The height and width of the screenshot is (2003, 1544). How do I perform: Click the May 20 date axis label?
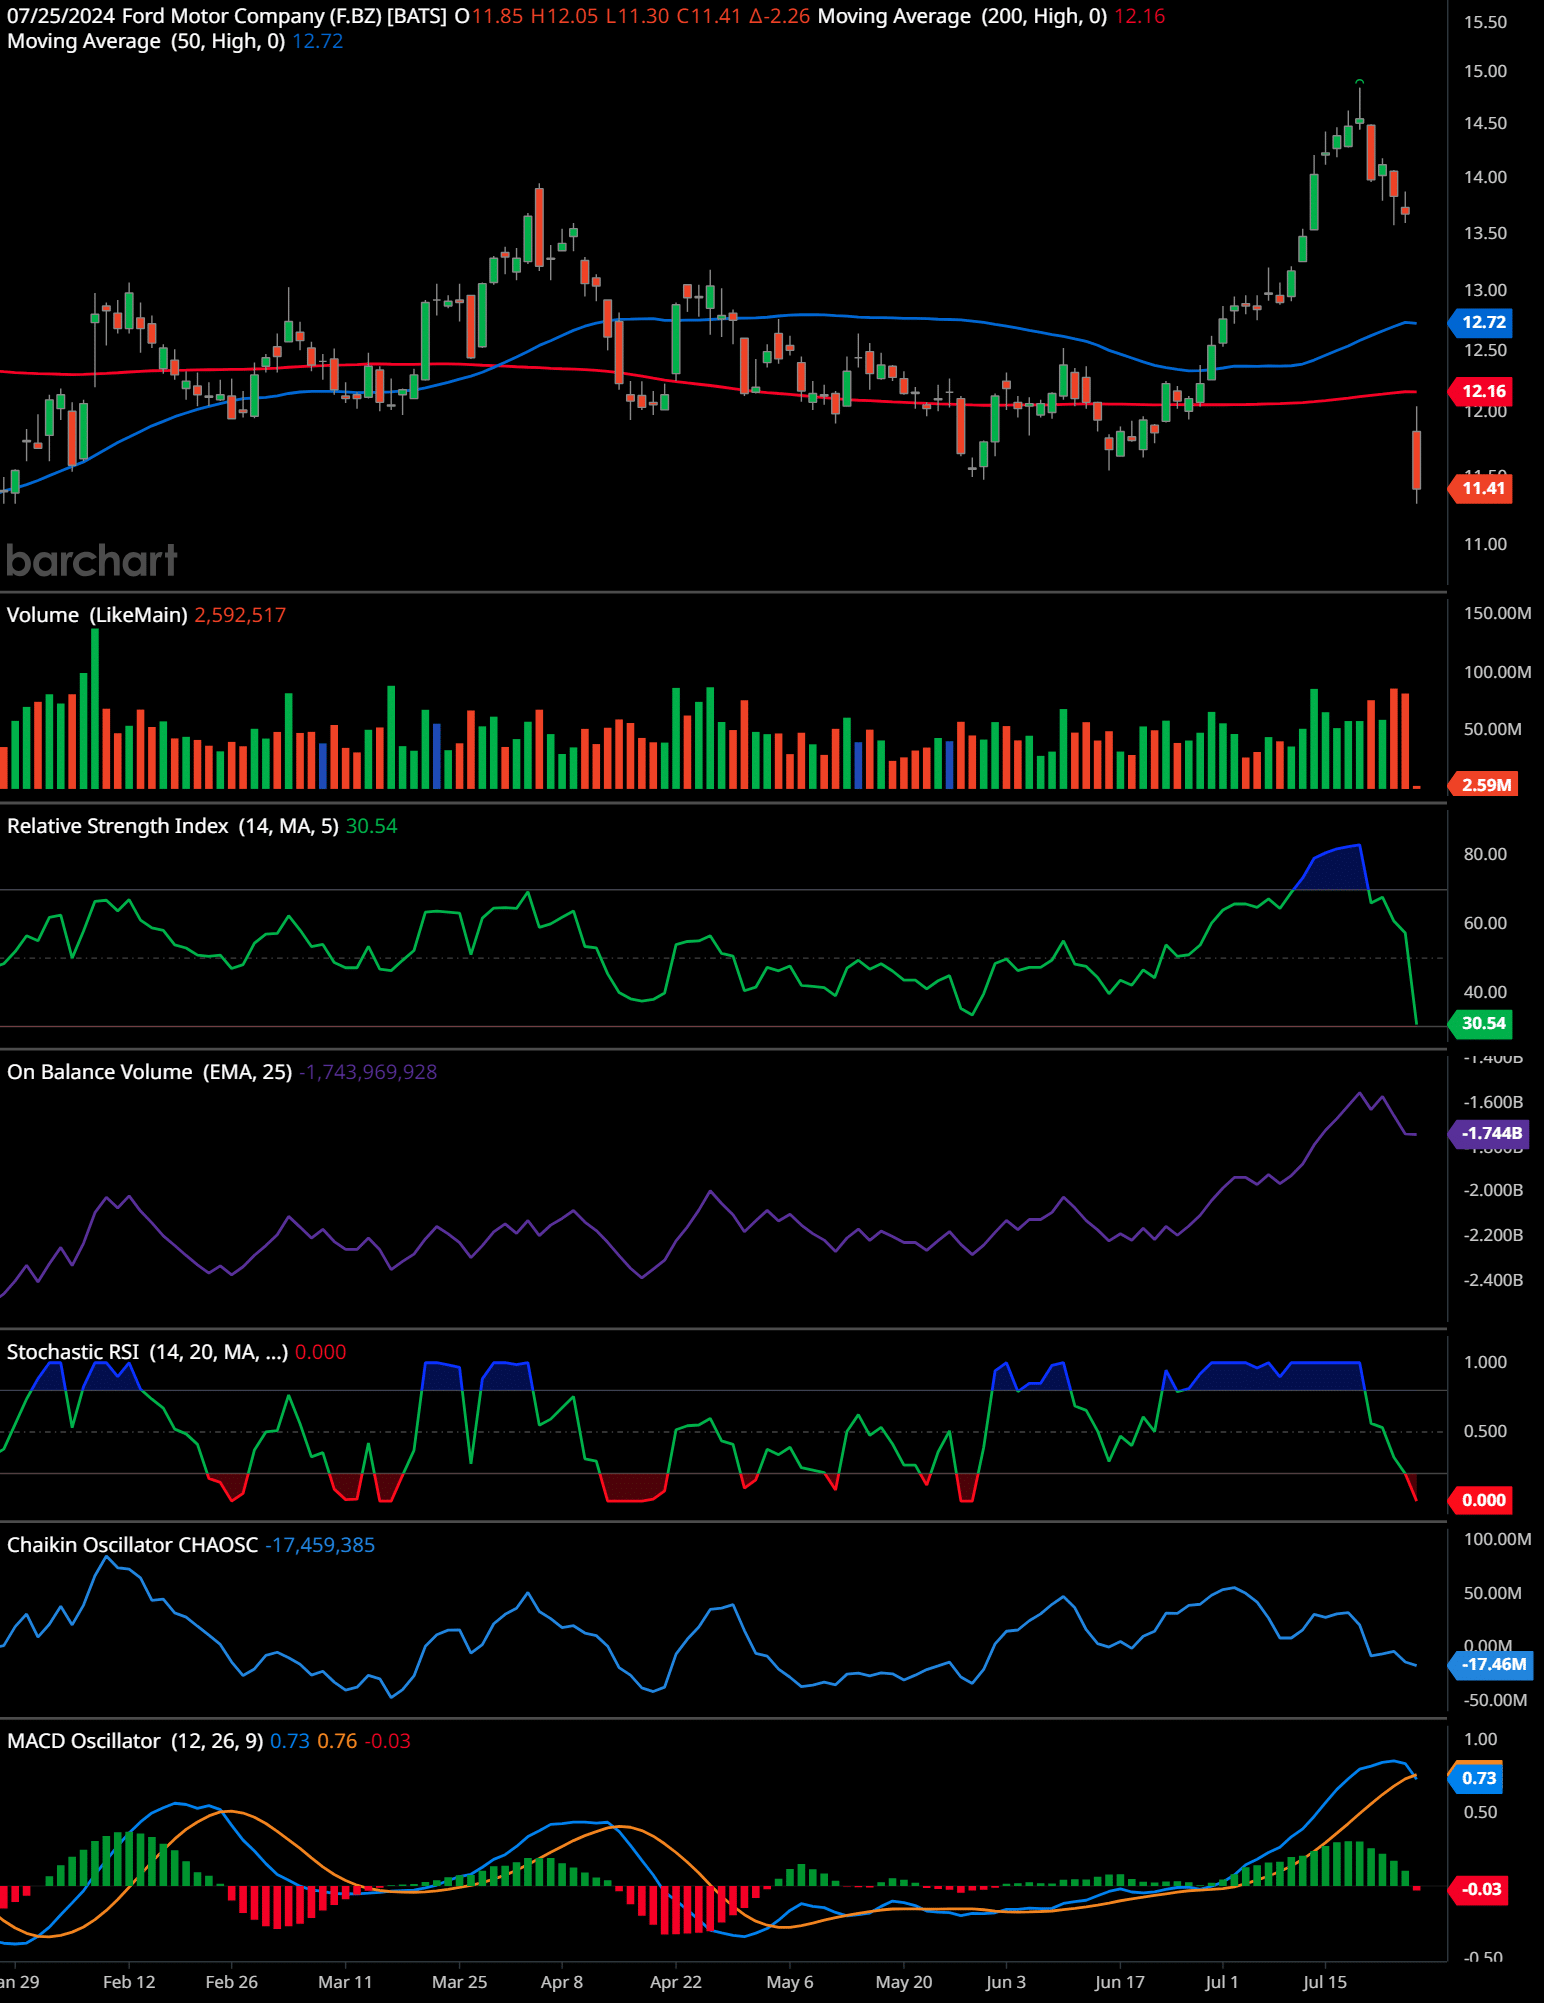[x=903, y=1982]
